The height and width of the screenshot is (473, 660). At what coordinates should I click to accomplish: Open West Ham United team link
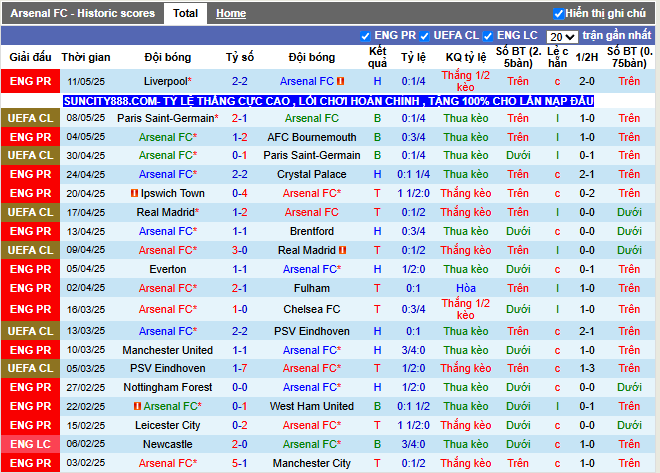[x=311, y=406]
